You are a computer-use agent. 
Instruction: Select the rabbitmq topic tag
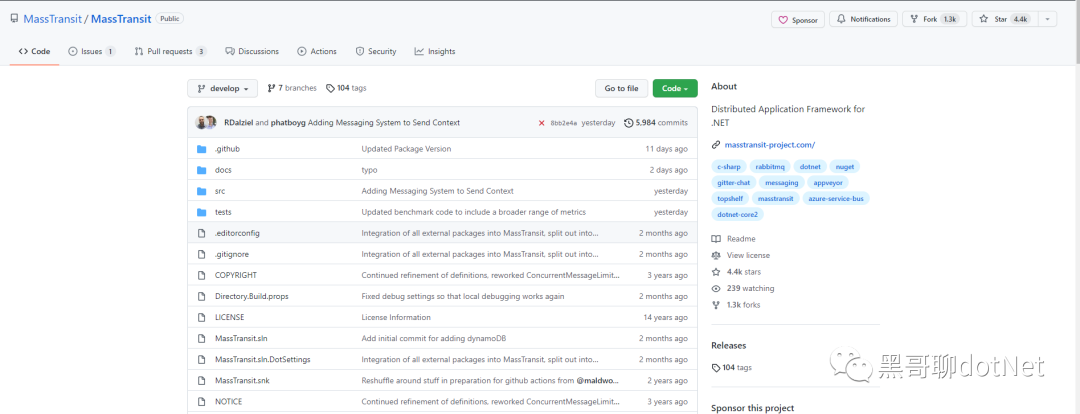coord(769,167)
